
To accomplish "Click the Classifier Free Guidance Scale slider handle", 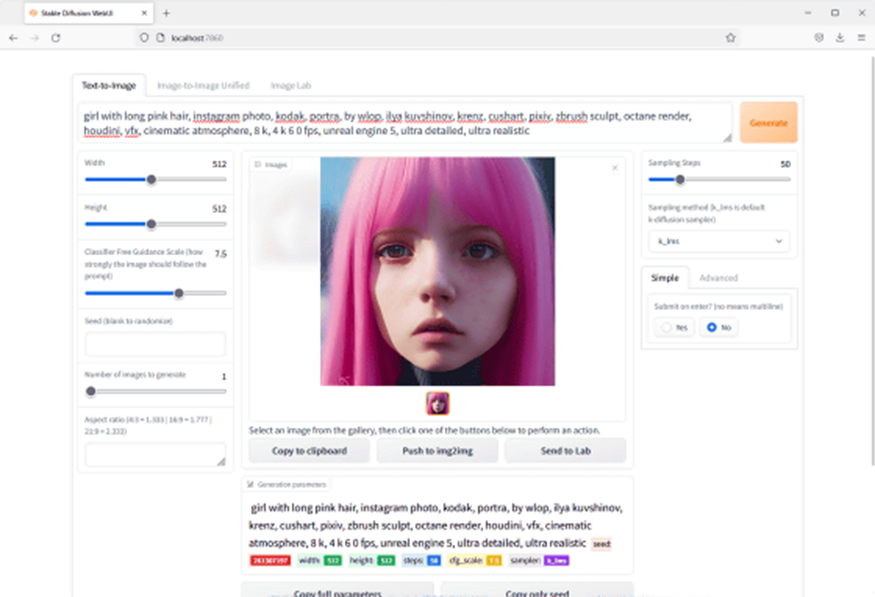I will [x=179, y=293].
